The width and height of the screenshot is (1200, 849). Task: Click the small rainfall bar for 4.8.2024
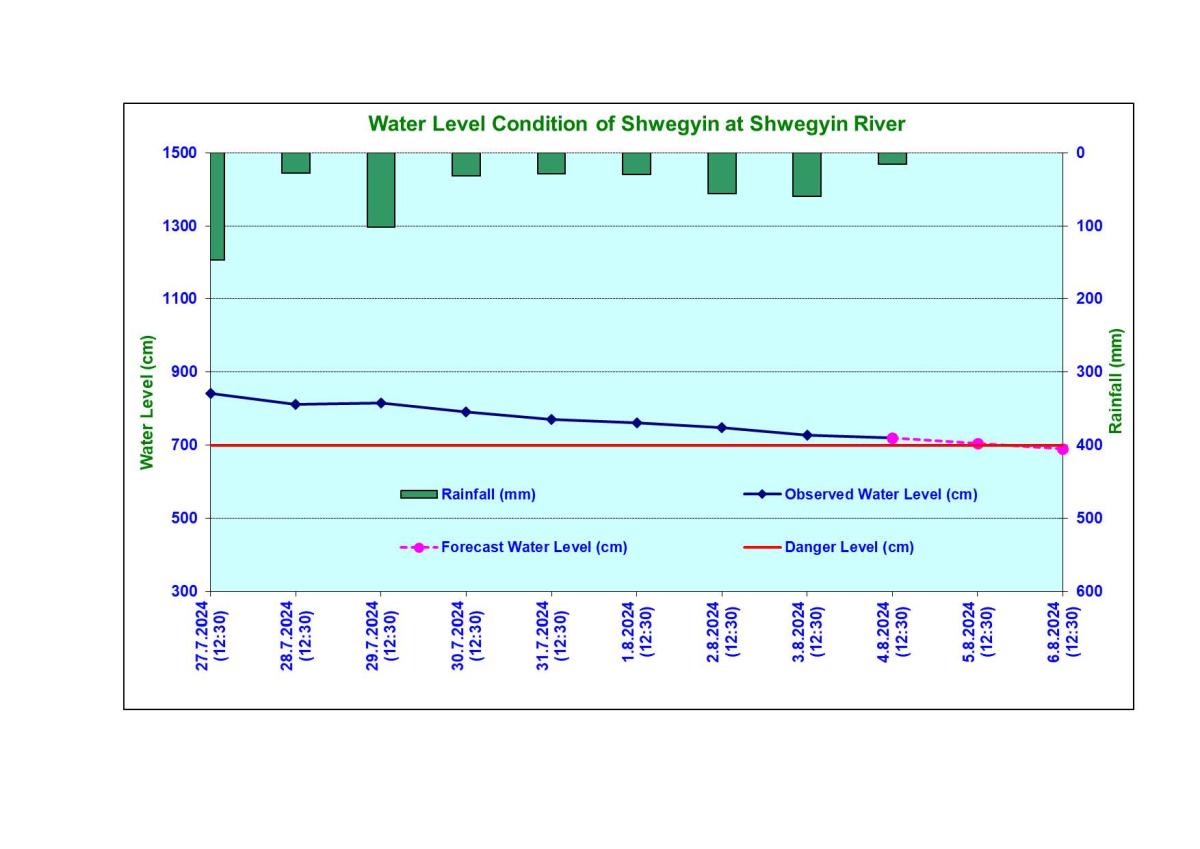click(x=892, y=158)
